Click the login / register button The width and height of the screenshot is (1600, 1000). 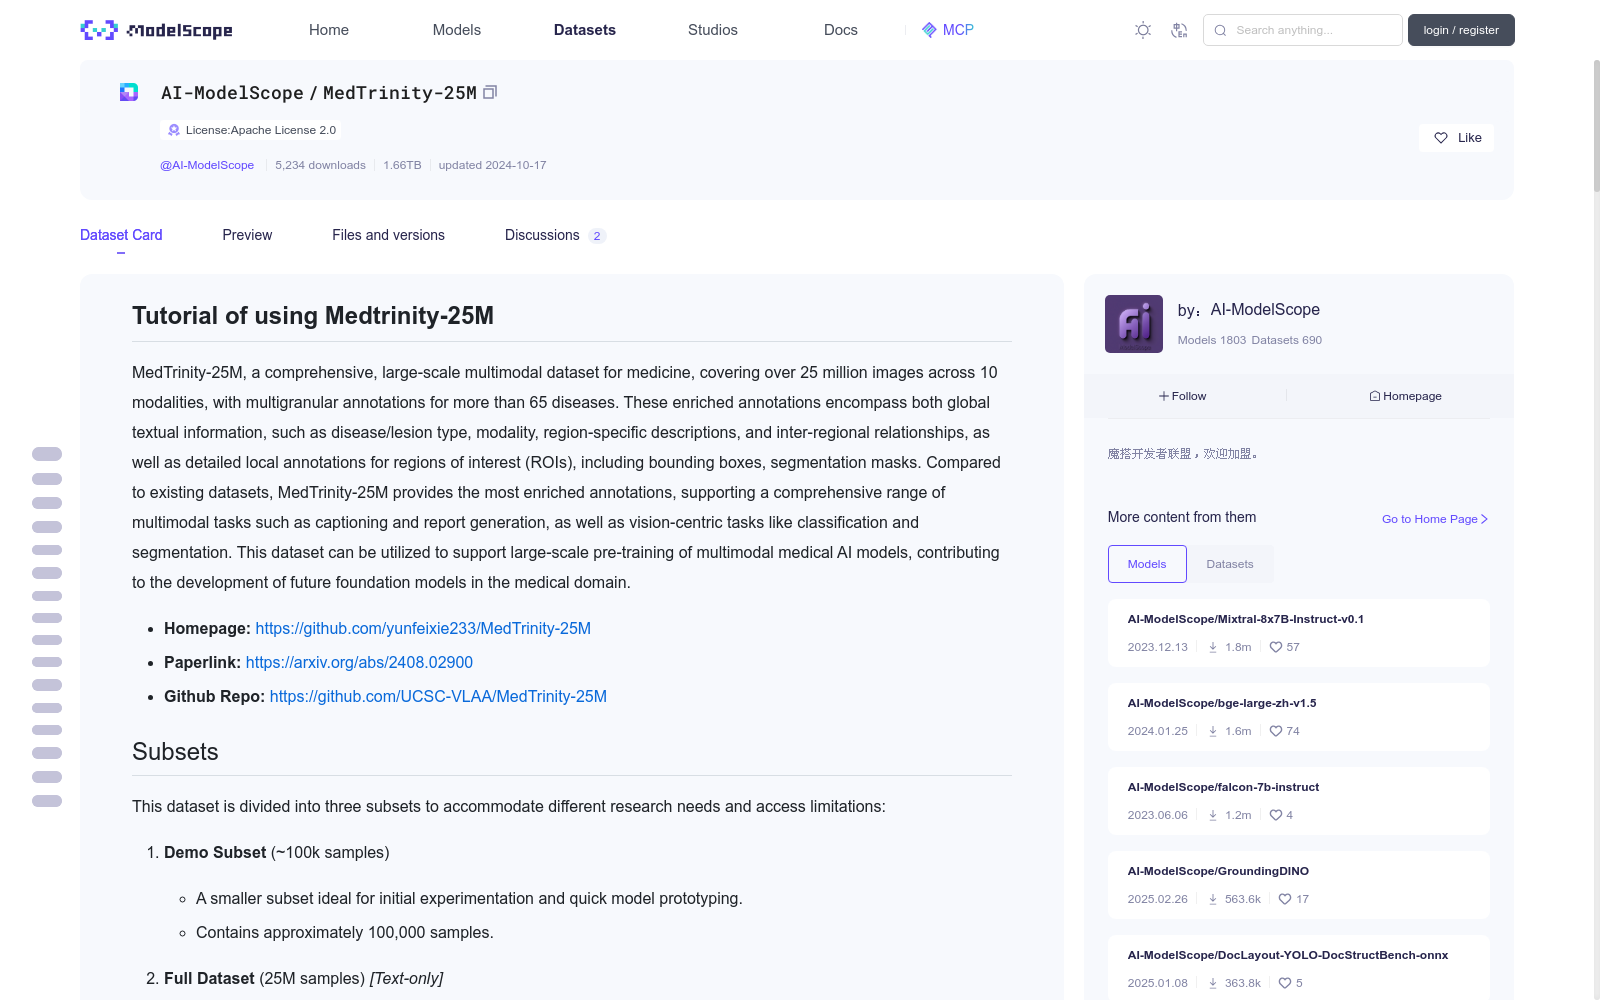click(1461, 30)
